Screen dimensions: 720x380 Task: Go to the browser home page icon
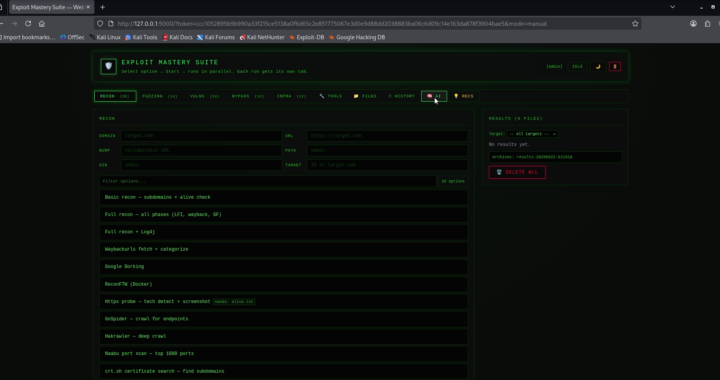(42, 23)
